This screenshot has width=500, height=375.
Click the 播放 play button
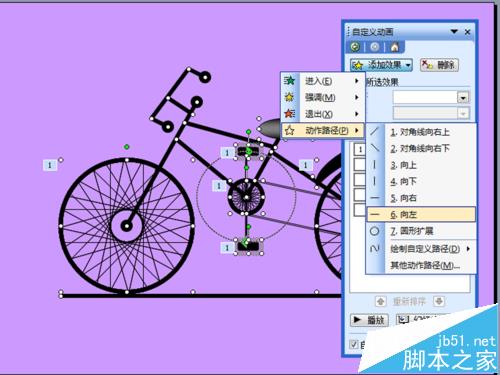pos(369,320)
